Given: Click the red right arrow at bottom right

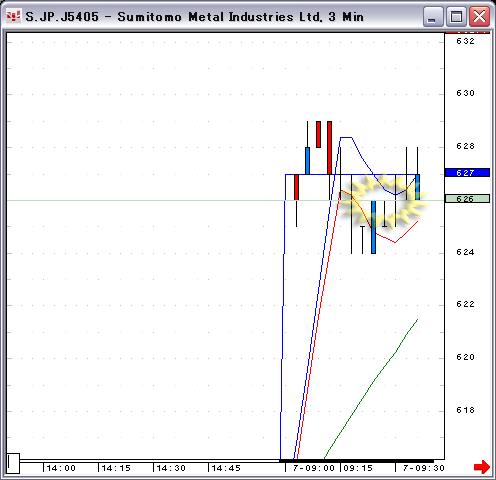Looking at the screenshot, I should click(482, 467).
